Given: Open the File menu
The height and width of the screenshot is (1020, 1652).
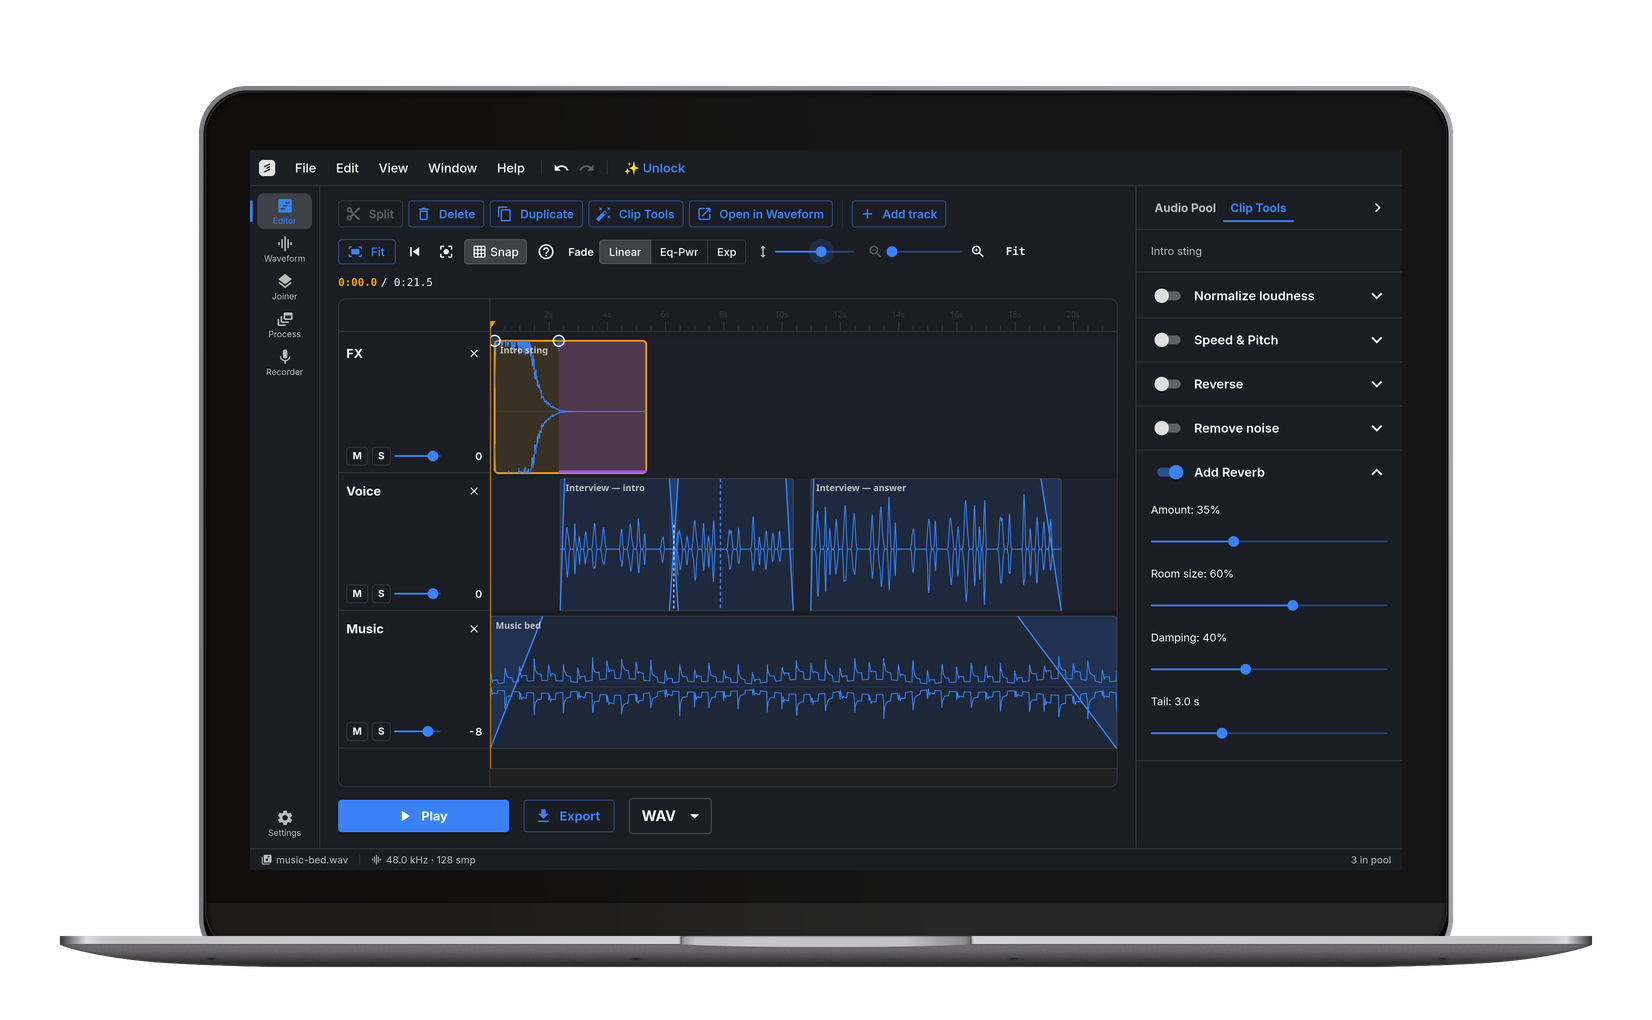Looking at the screenshot, I should point(305,168).
